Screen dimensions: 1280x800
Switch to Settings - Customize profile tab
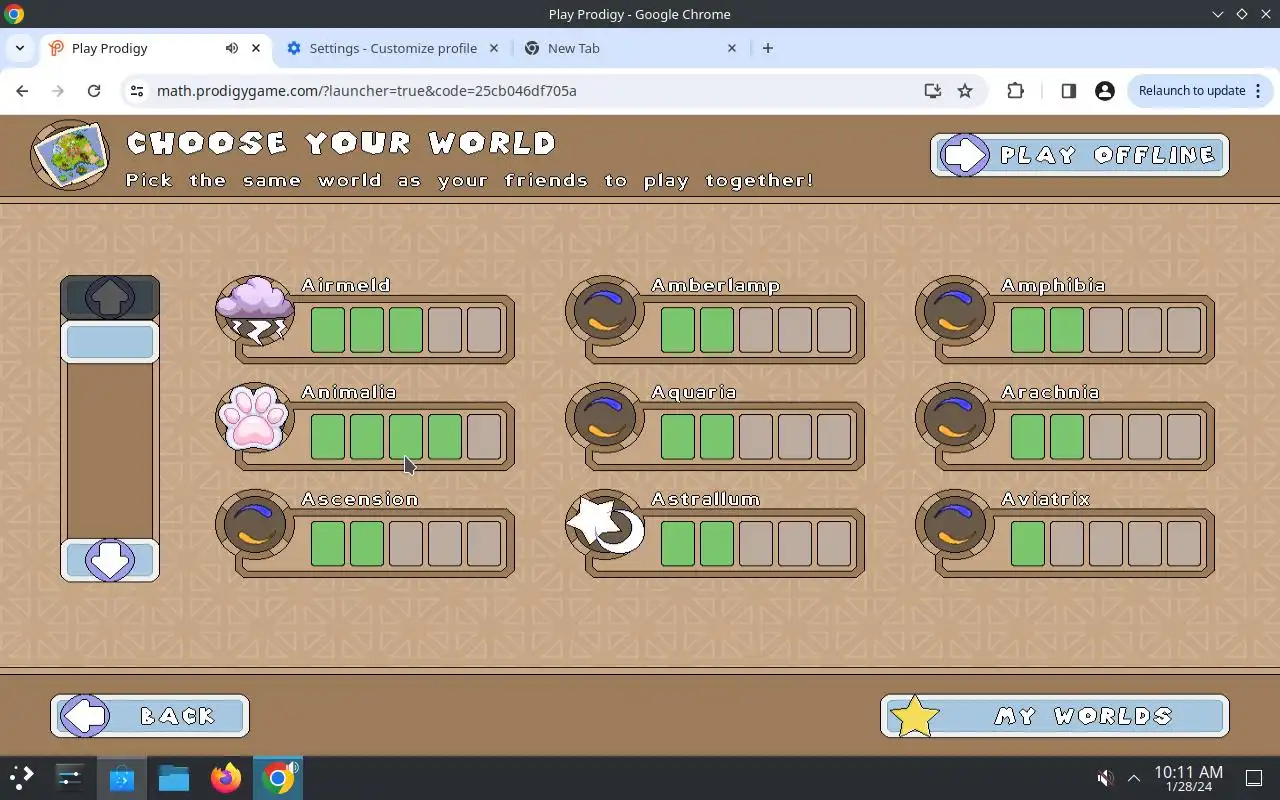392,48
